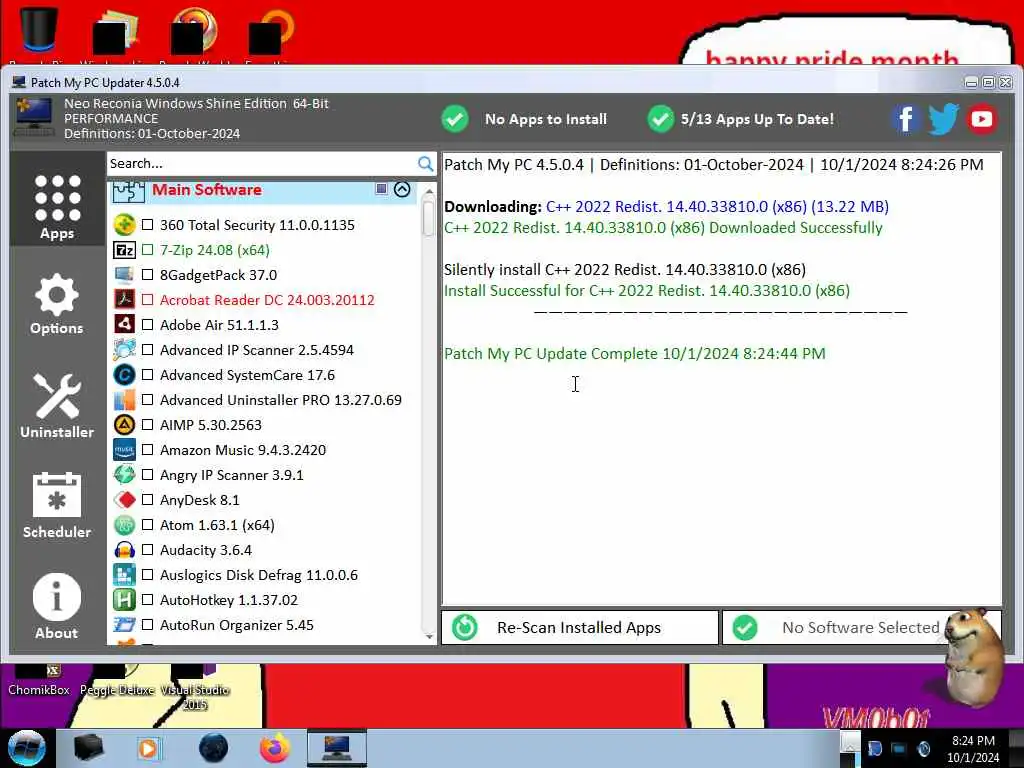The width and height of the screenshot is (1024, 768).
Task: Click the search magnifier icon
Action: (425, 163)
